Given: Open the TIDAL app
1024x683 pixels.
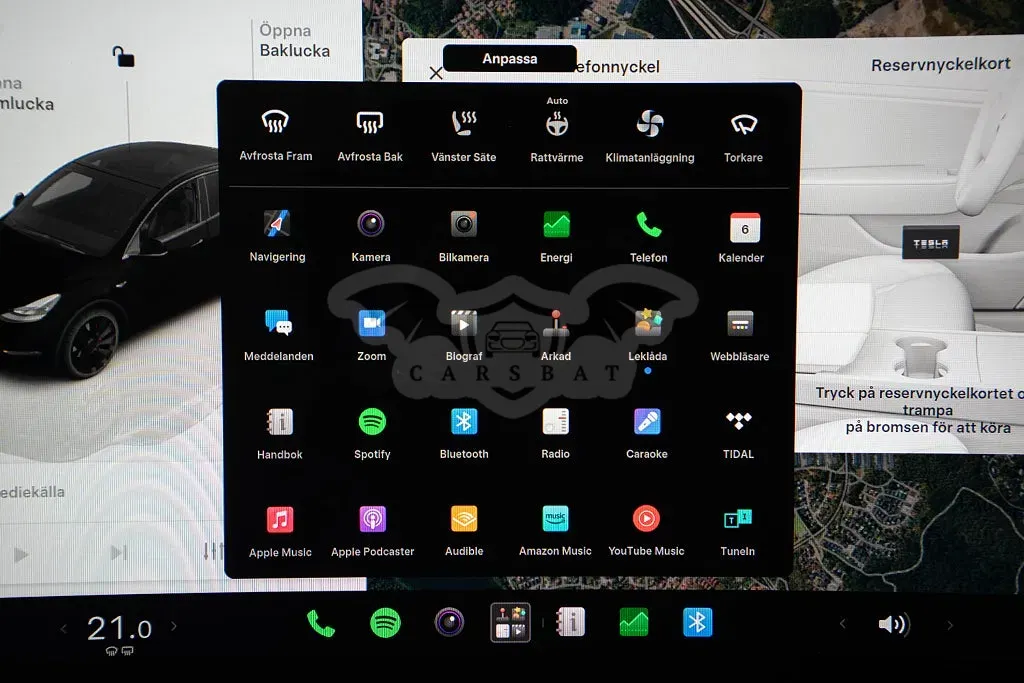Looking at the screenshot, I should (x=739, y=433).
